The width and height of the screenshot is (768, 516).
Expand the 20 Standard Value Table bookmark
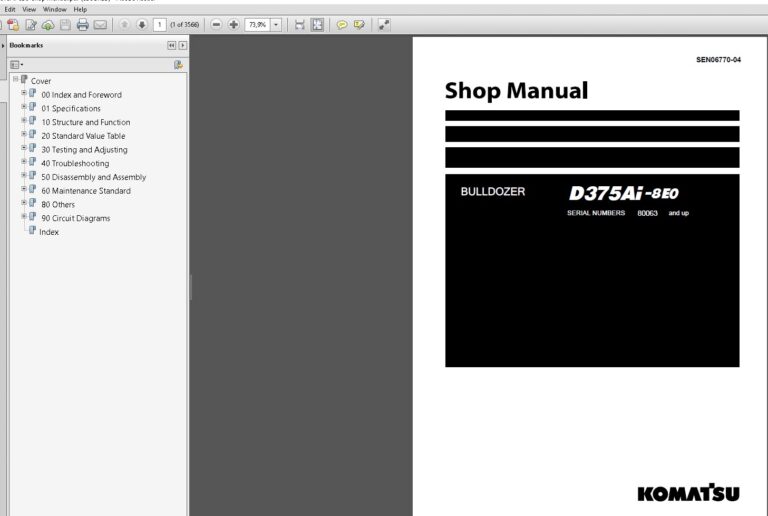(x=24, y=134)
